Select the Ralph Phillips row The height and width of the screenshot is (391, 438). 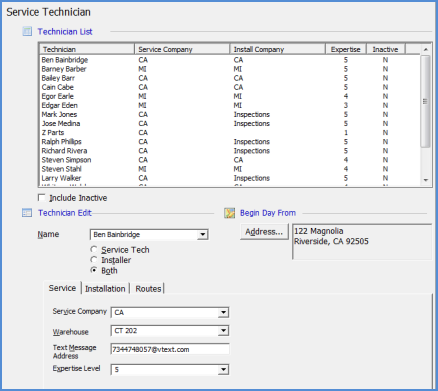229,142
